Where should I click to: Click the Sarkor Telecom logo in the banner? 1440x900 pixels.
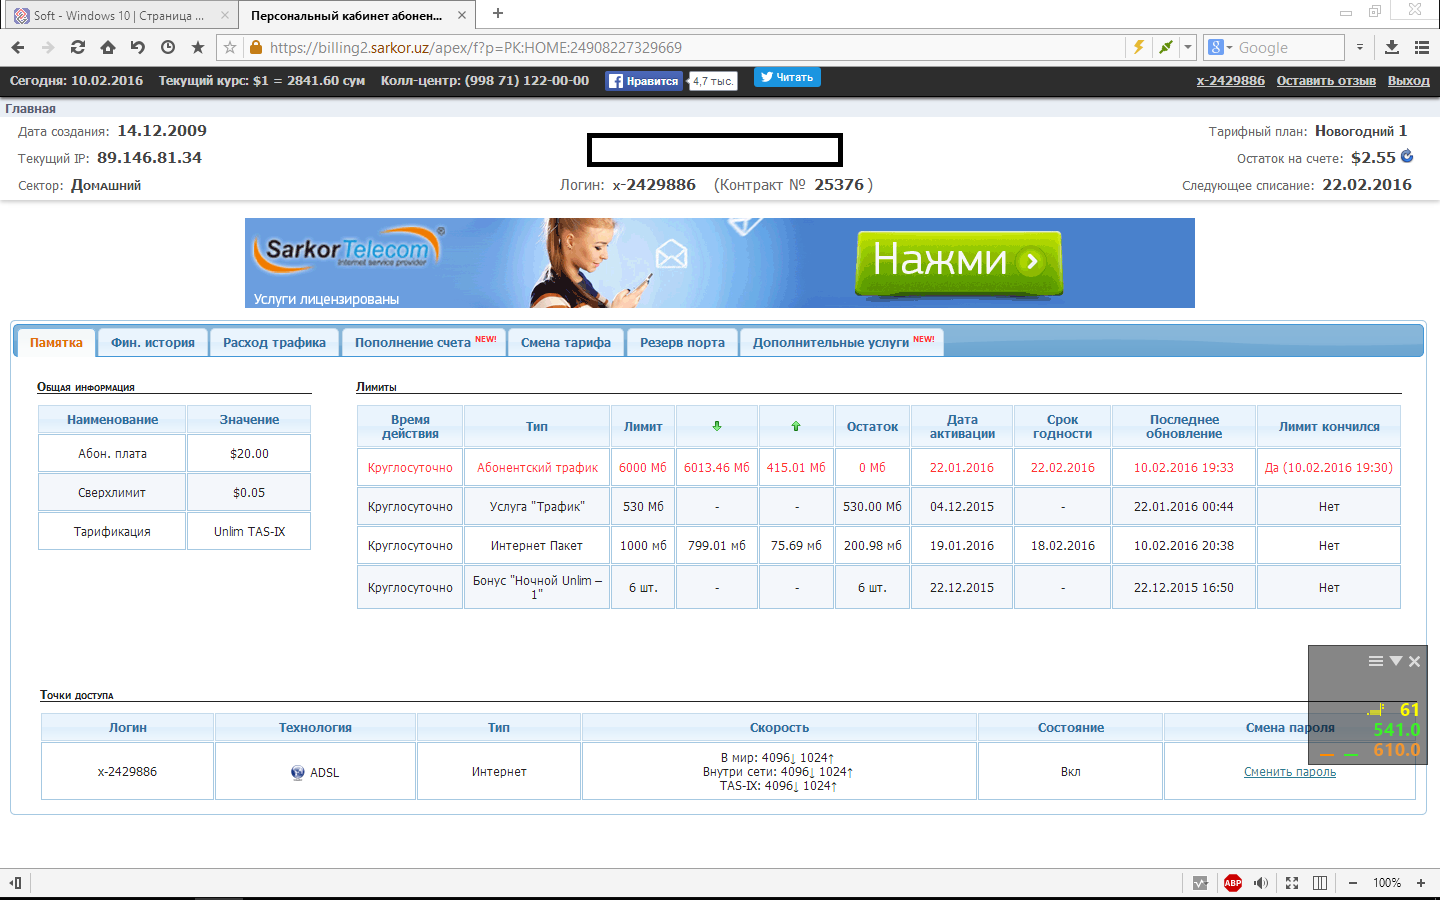coord(348,250)
